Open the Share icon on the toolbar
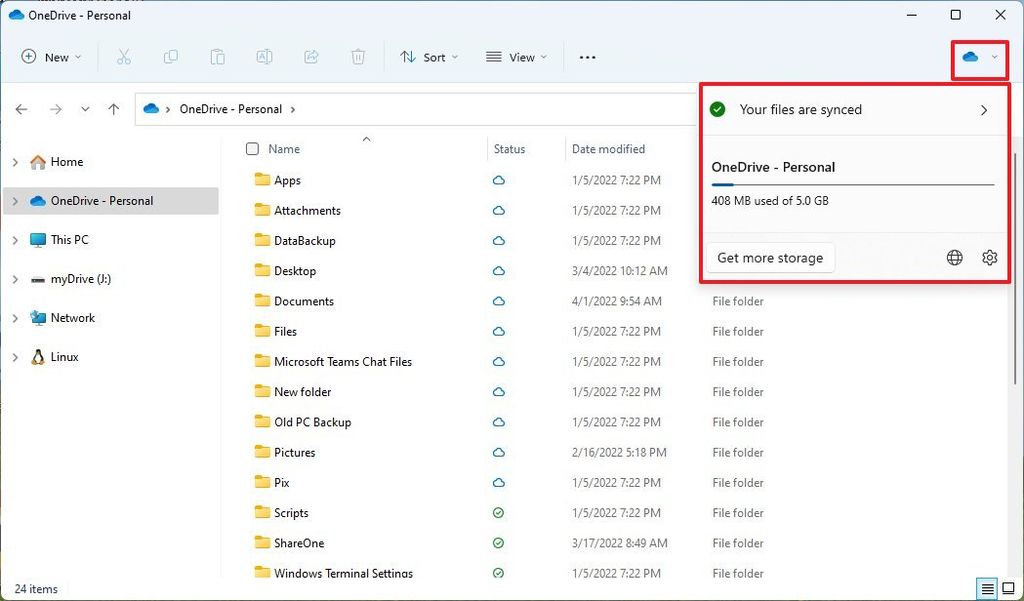Viewport: 1024px width, 601px height. tap(311, 57)
